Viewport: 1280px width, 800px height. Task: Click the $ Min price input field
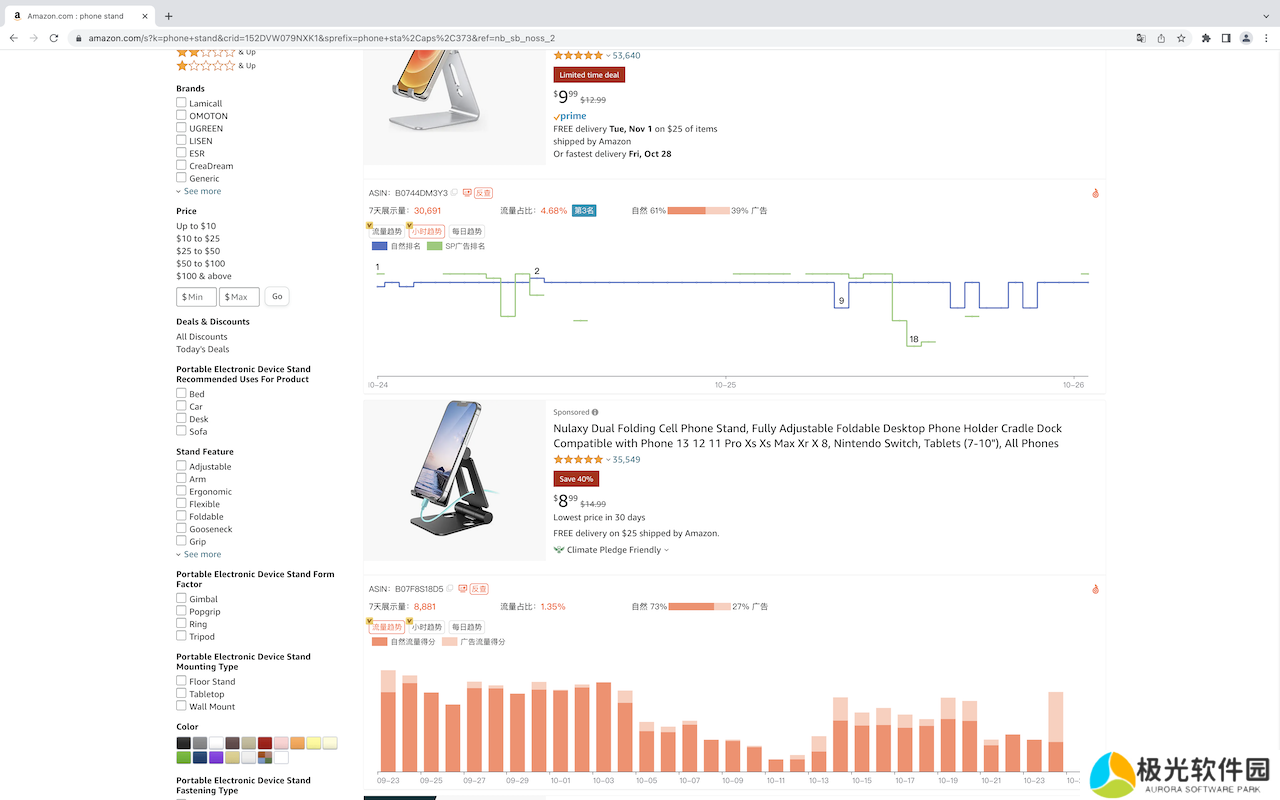pyautogui.click(x=196, y=297)
